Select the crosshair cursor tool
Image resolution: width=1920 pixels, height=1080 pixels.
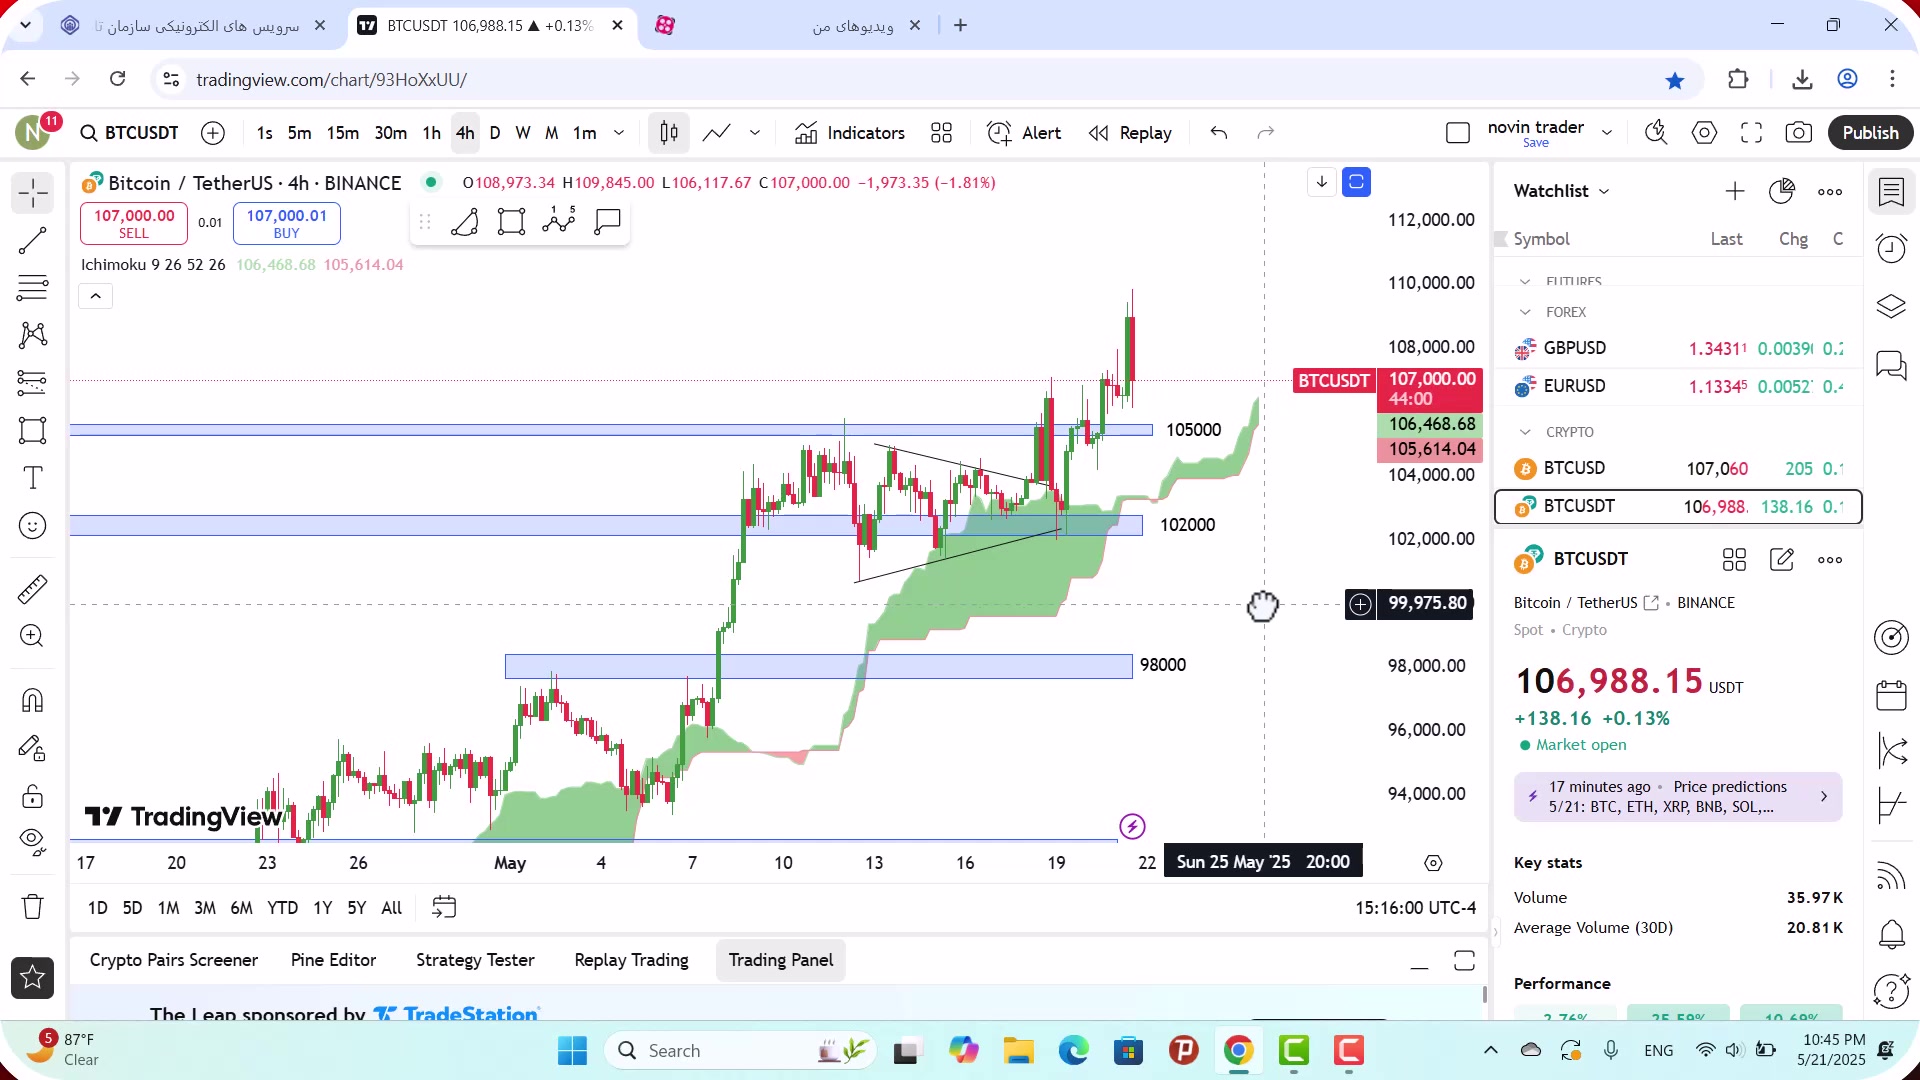[33, 193]
